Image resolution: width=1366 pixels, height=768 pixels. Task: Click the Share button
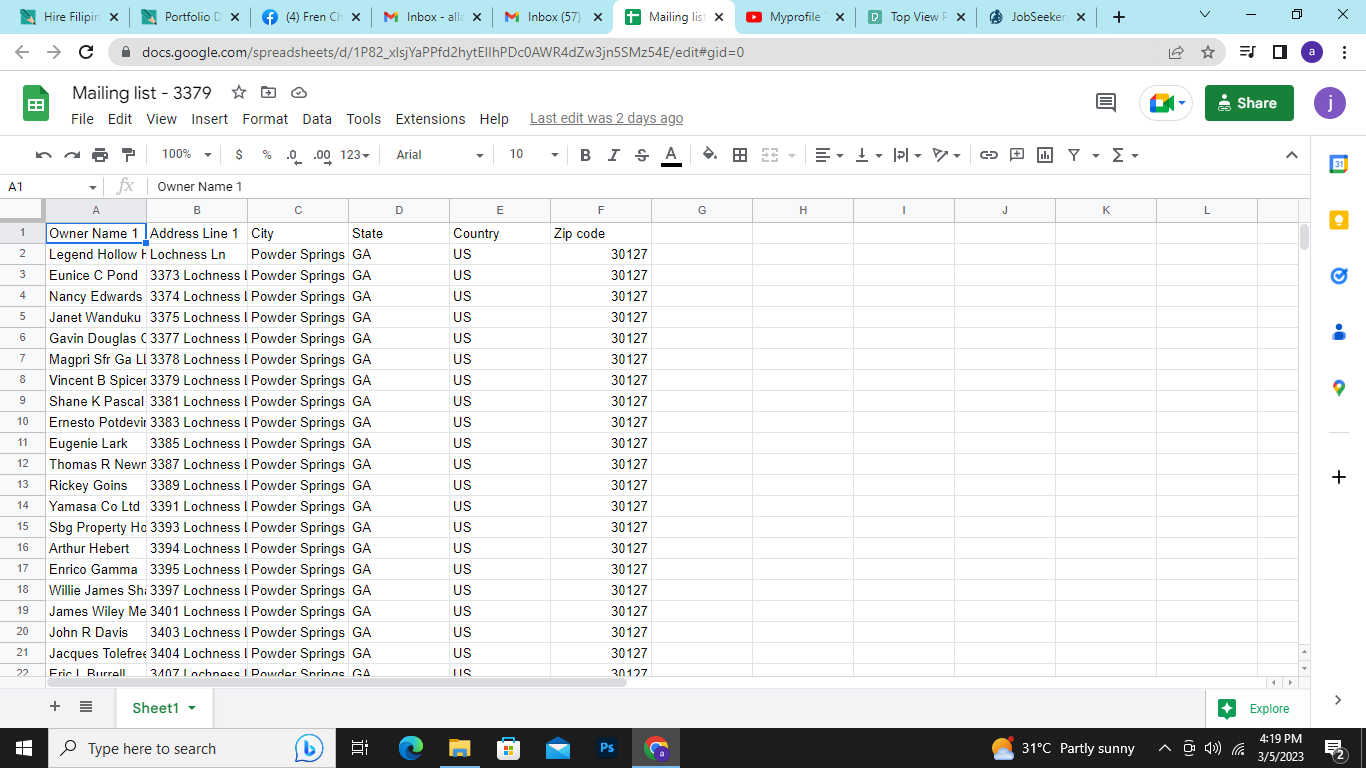point(1249,103)
